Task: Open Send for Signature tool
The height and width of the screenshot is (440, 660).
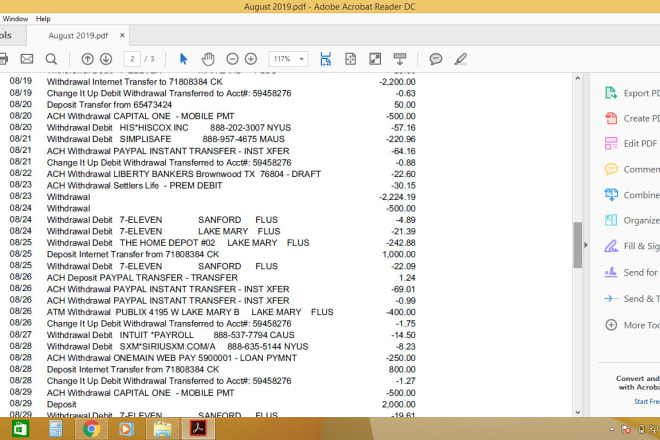Action: pos(631,272)
